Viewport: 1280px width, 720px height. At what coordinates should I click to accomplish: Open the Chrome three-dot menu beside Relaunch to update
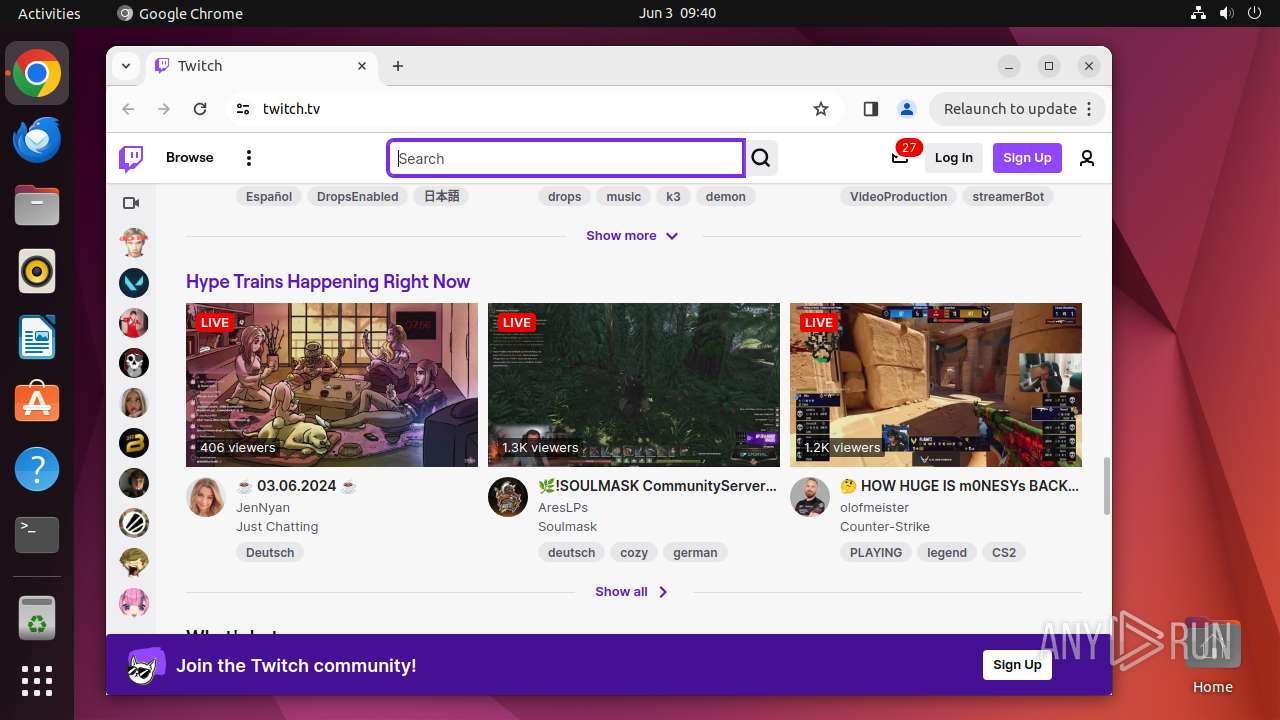(1090, 109)
